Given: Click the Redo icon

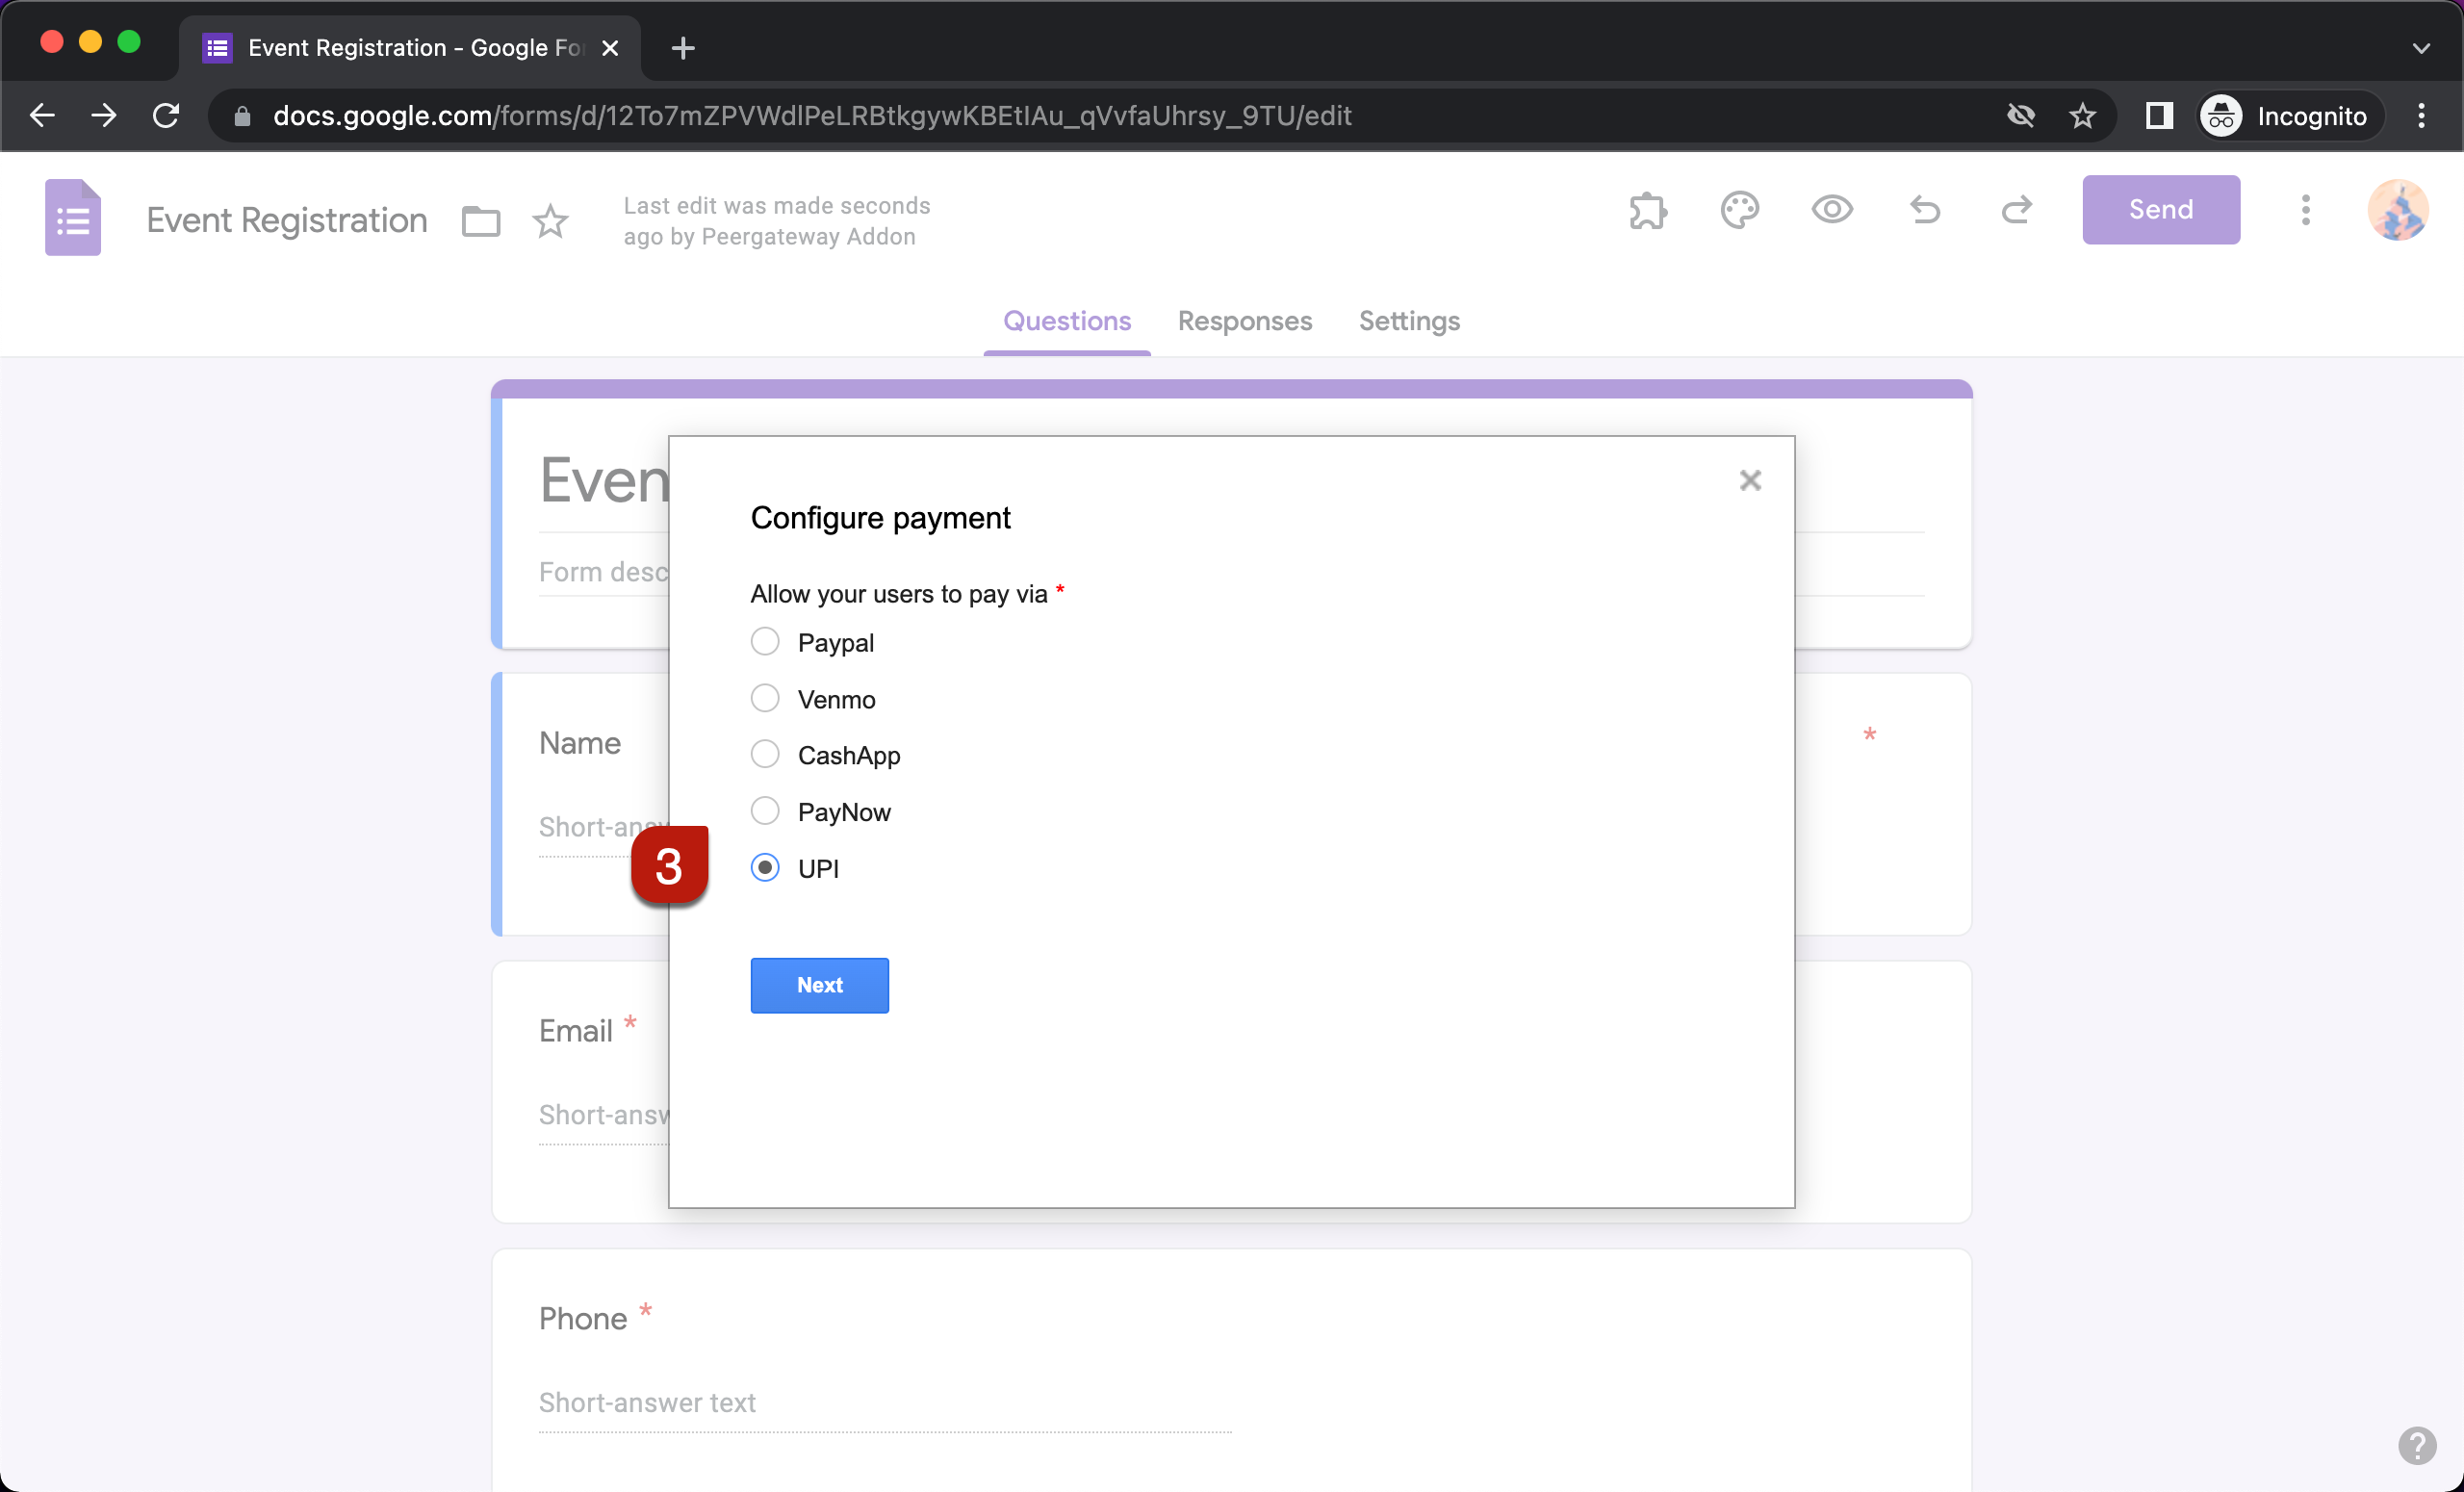Looking at the screenshot, I should point(2017,210).
